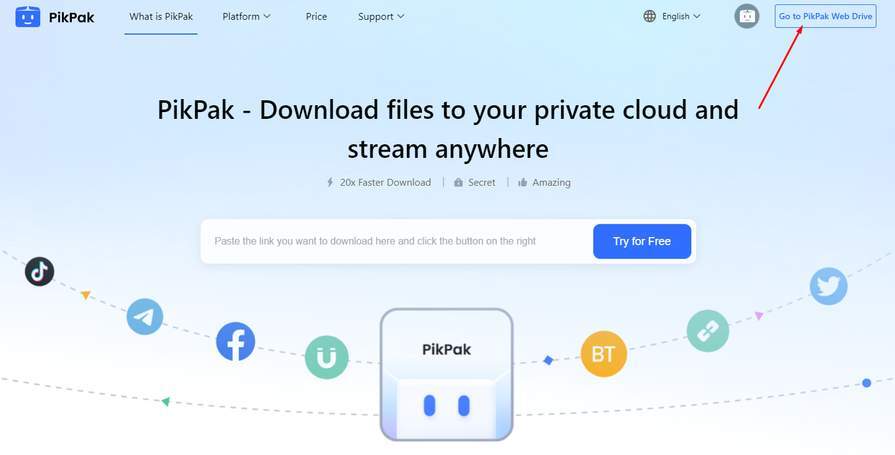Image resolution: width=895 pixels, height=455 pixels.
Task: Click the lightning bolt icon
Action: 330,183
